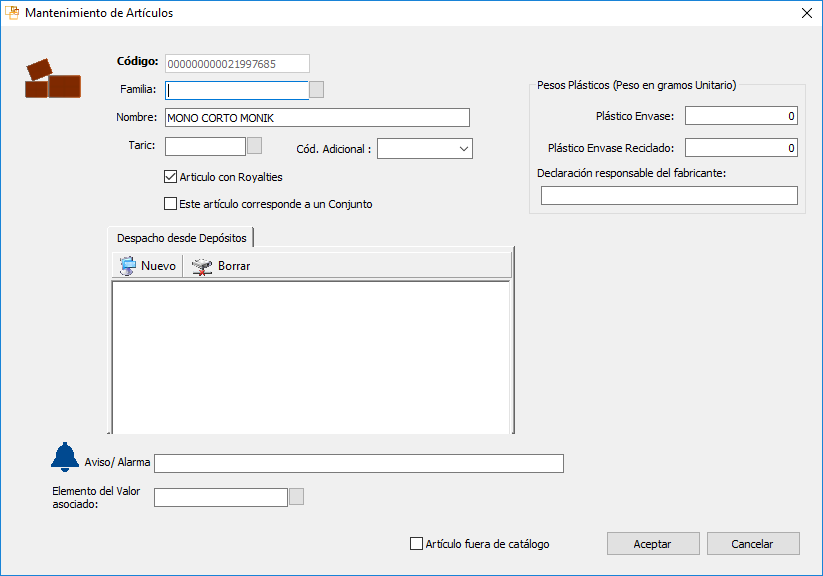823x576 pixels.
Task: Click the Aviso/Alarma text field
Action: point(358,463)
